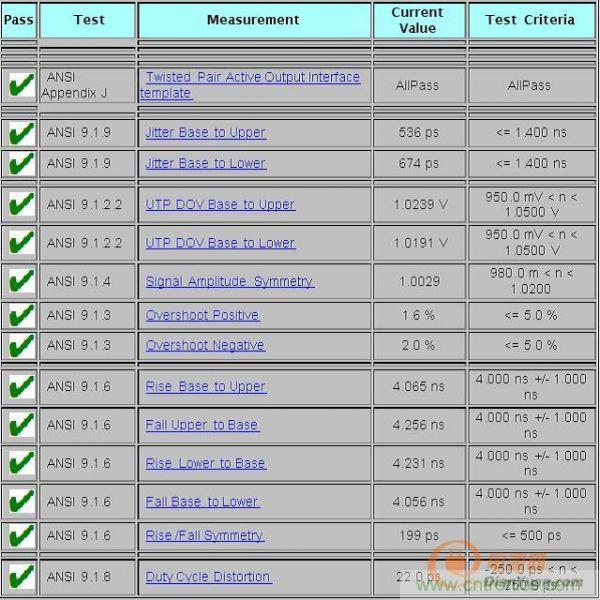Click the 1.0029 current value cell
Screen dimensions: 600x600
(417, 282)
